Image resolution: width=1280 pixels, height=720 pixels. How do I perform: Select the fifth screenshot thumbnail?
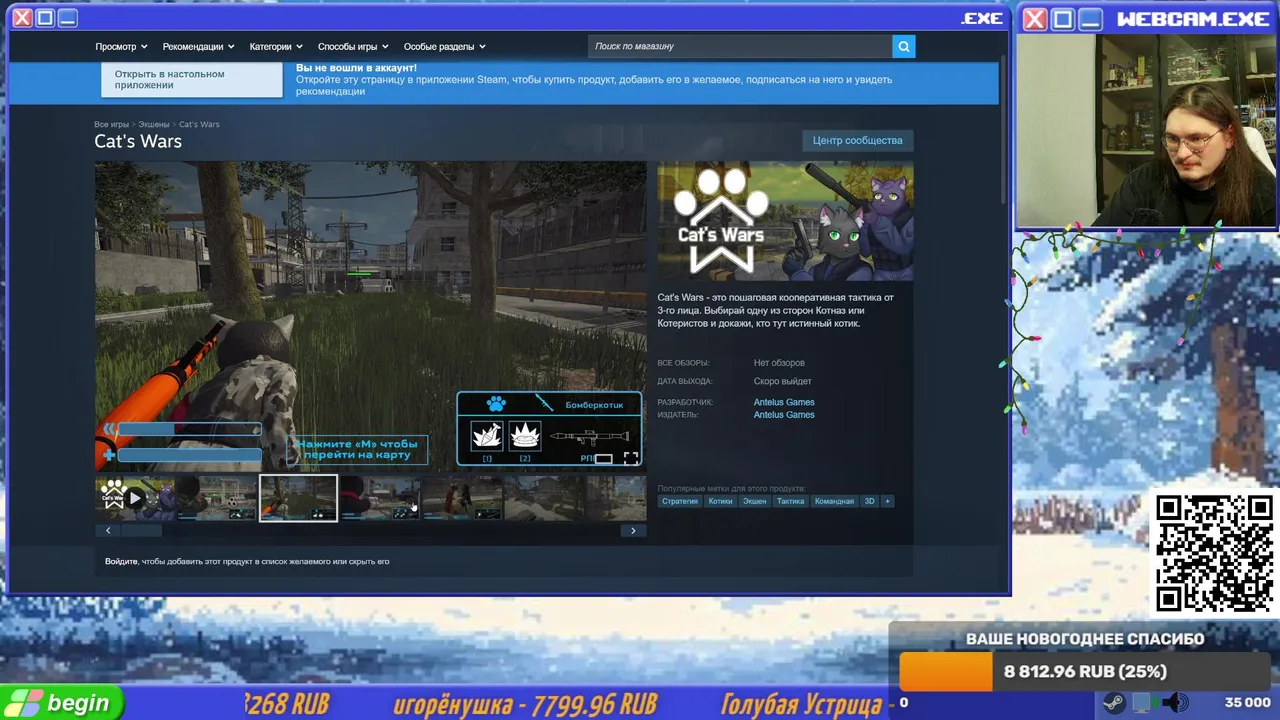pos(462,498)
